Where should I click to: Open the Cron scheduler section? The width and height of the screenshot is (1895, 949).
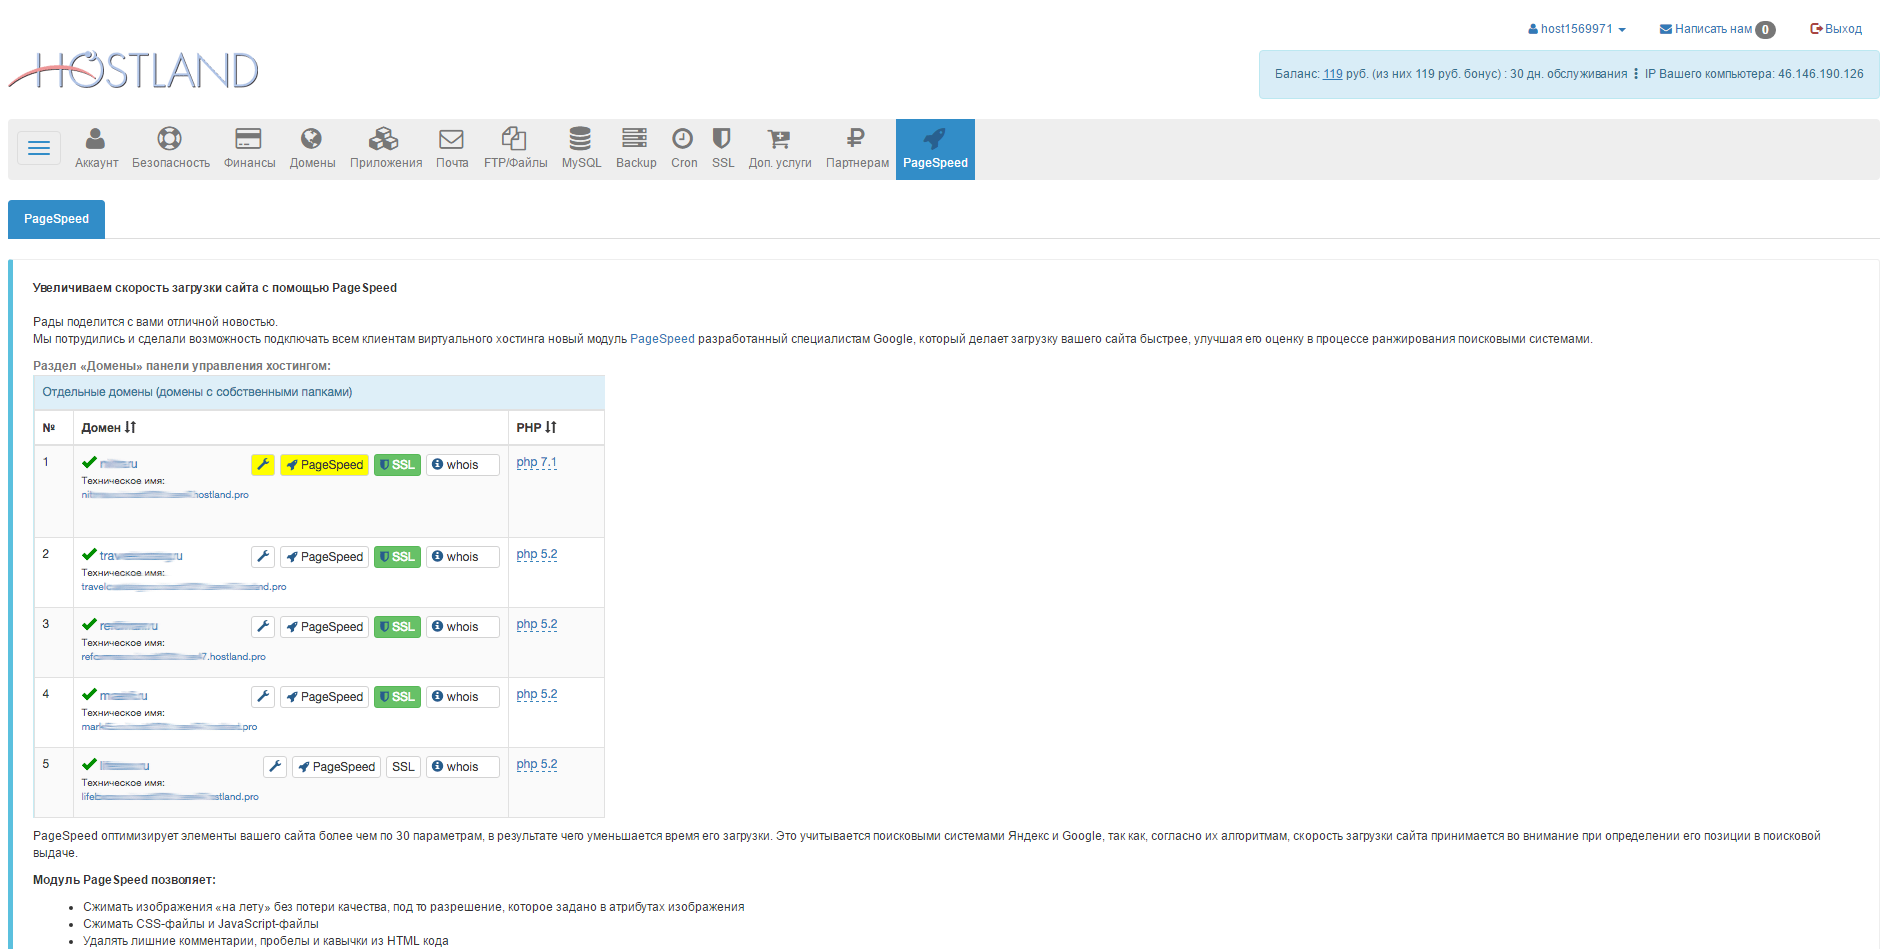pyautogui.click(x=684, y=149)
